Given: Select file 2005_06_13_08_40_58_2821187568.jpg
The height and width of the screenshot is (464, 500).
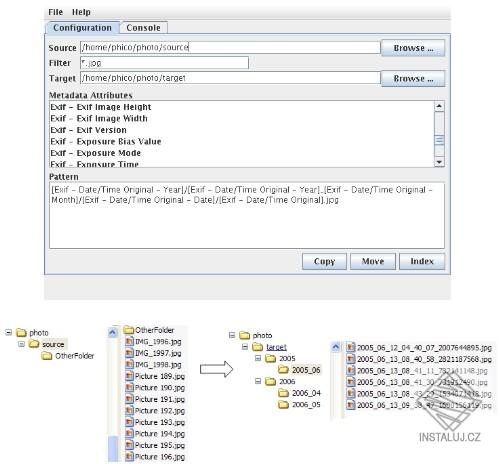Looking at the screenshot, I should pos(419,359).
